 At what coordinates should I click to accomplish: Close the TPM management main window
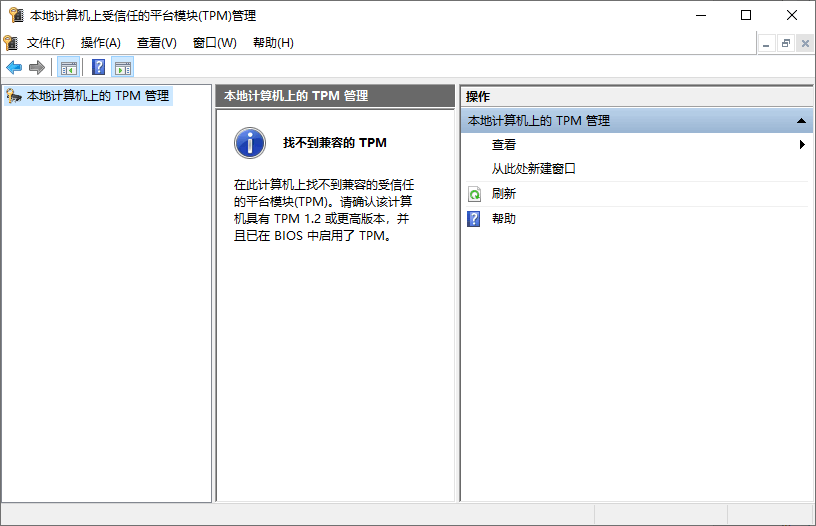(x=792, y=16)
